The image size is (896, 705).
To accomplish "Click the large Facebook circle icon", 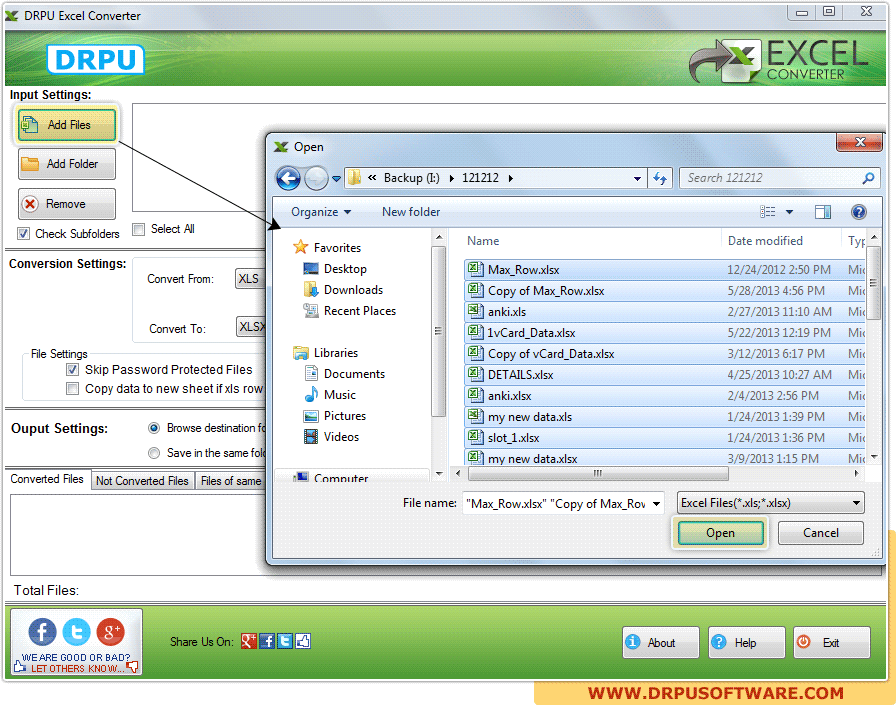I will [42, 632].
